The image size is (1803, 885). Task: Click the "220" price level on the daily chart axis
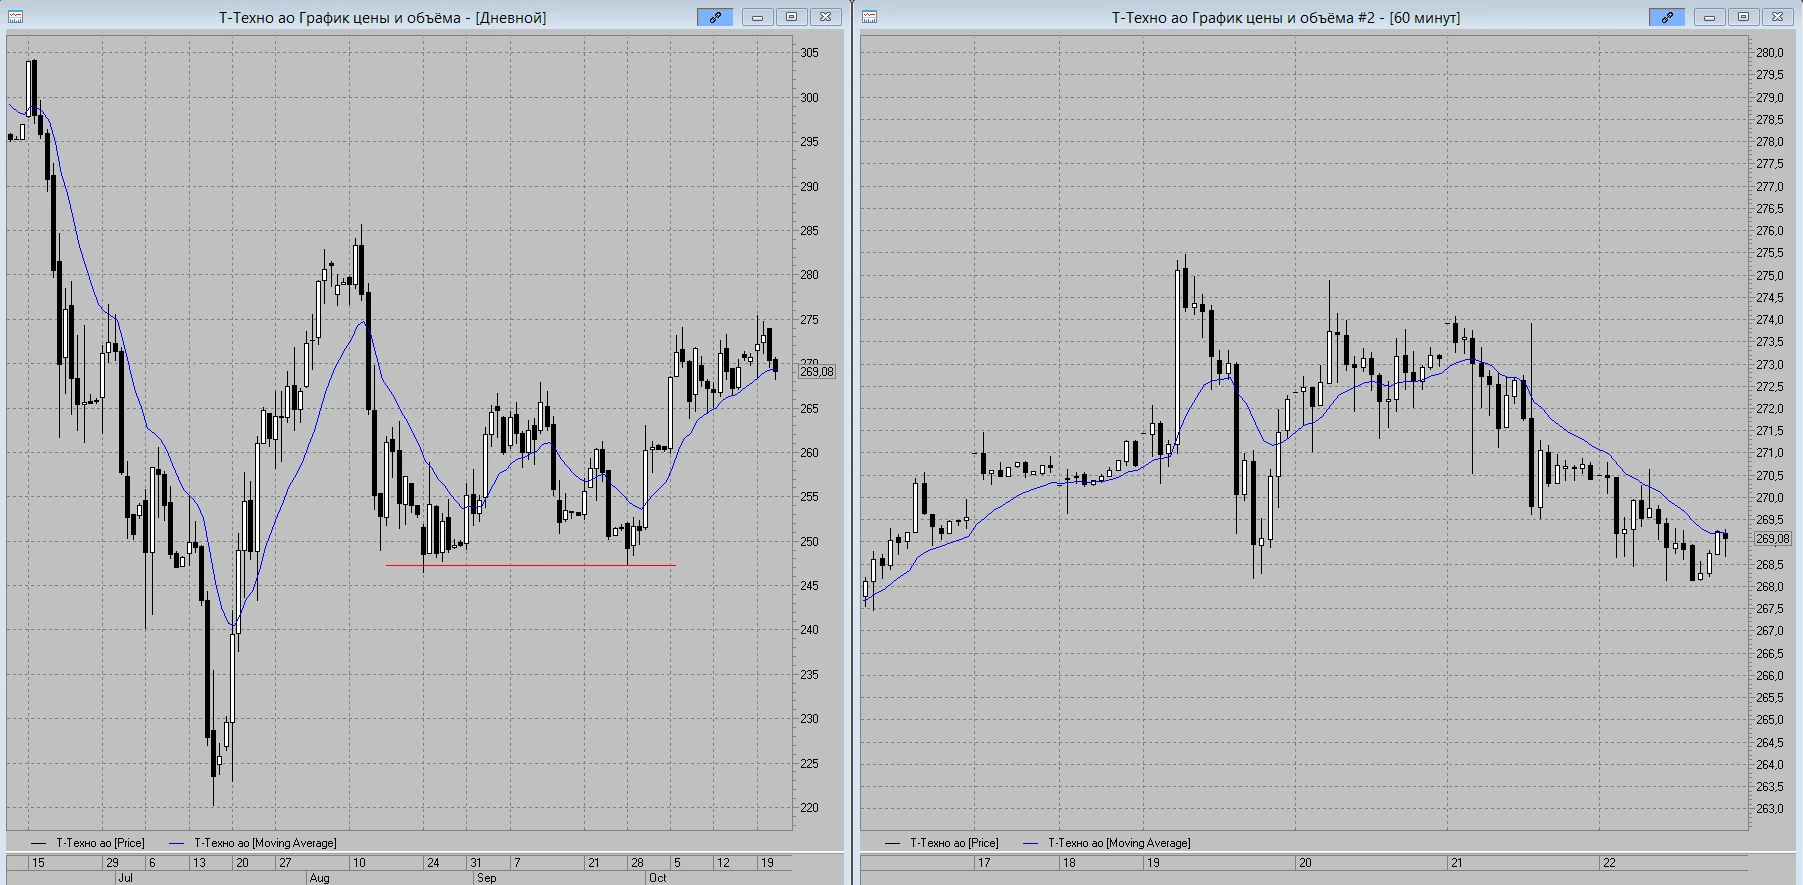809,808
